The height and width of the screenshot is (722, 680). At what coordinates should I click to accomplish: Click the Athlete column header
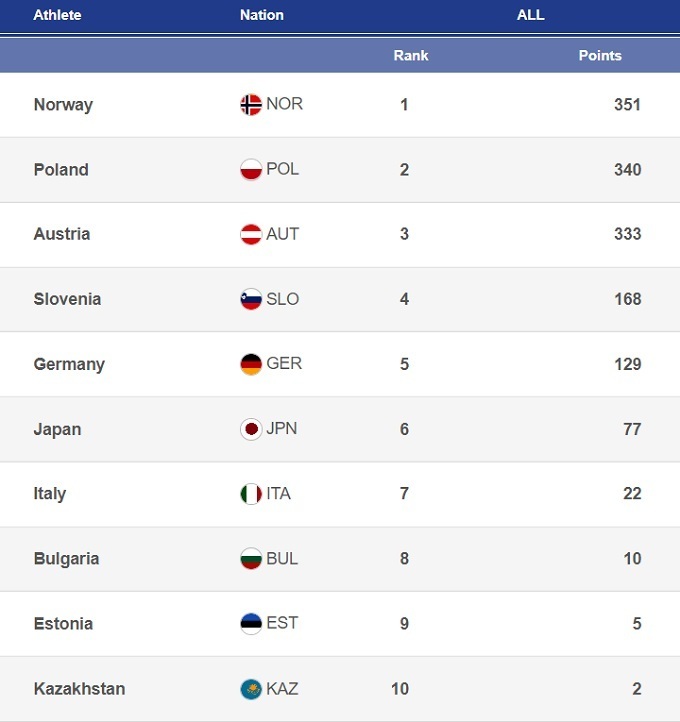point(57,15)
